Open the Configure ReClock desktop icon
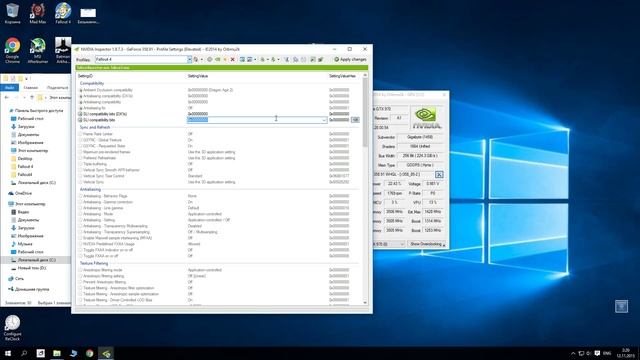Screen dimensions: 640x360 coord(12,328)
